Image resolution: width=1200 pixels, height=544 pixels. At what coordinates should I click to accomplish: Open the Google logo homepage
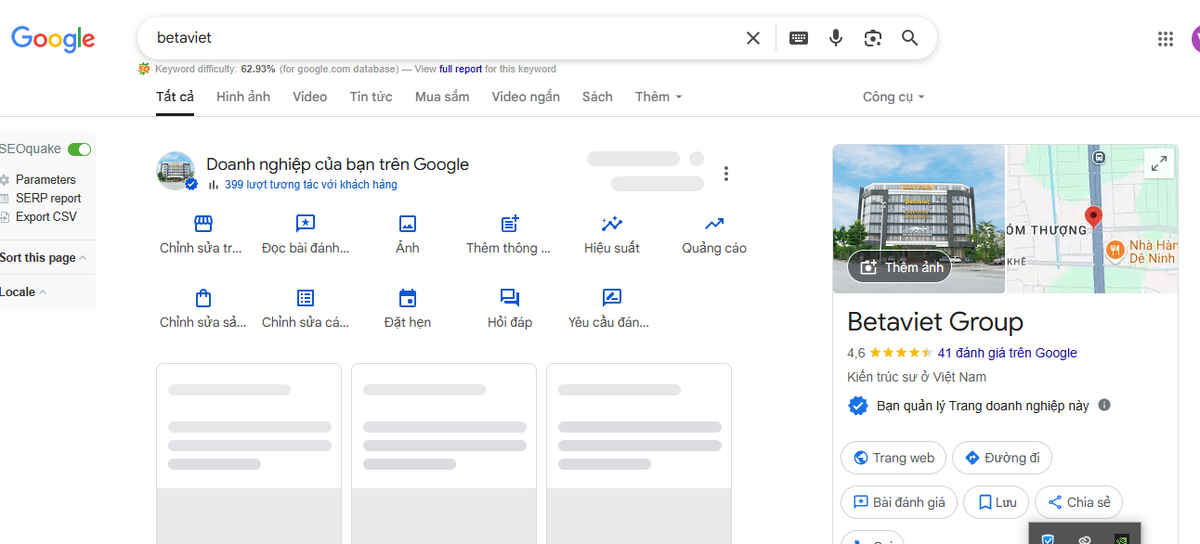(53, 39)
